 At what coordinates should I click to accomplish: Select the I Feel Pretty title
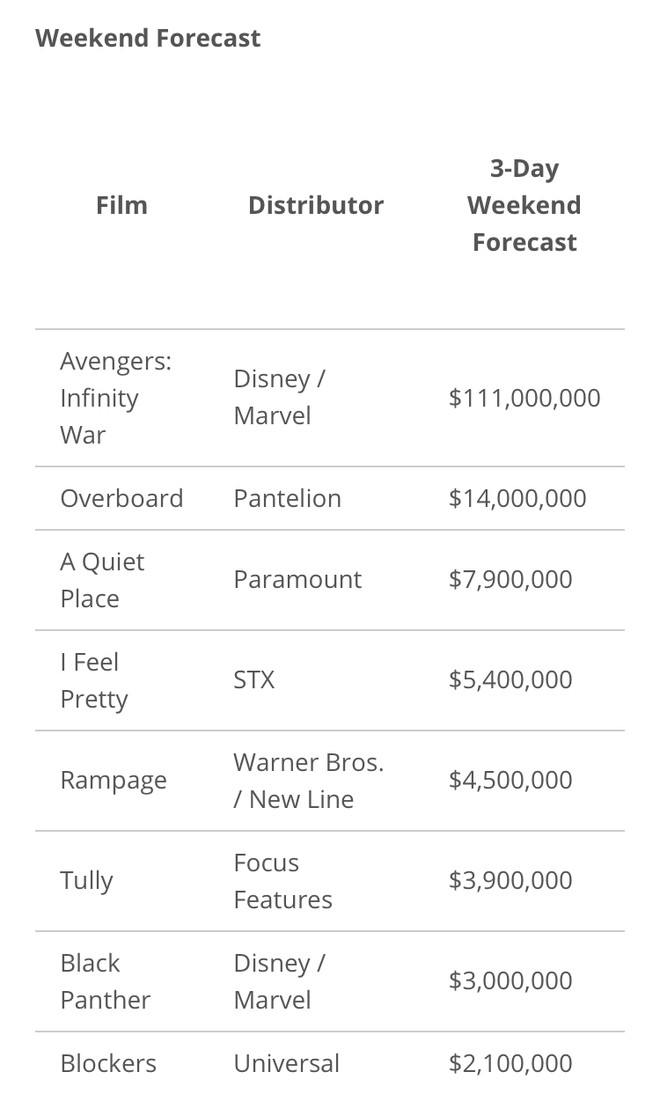tap(94, 680)
